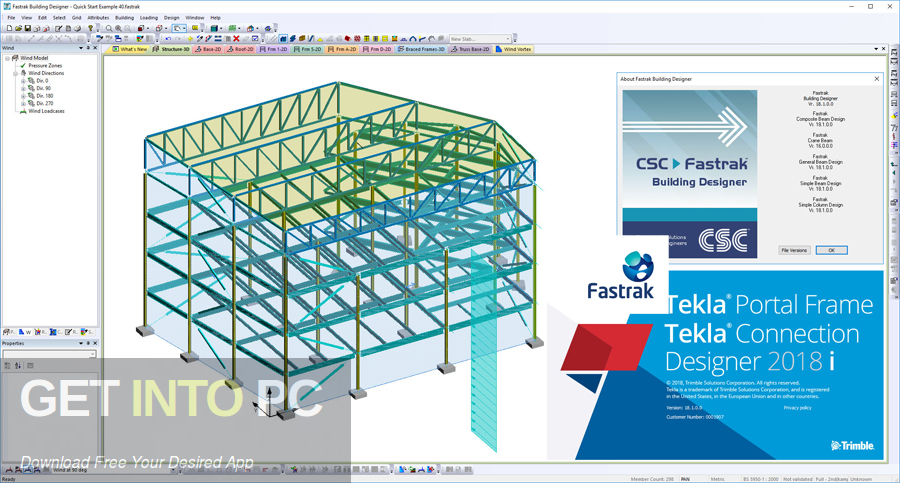Select Wind Loadcases tree item

coord(46,111)
